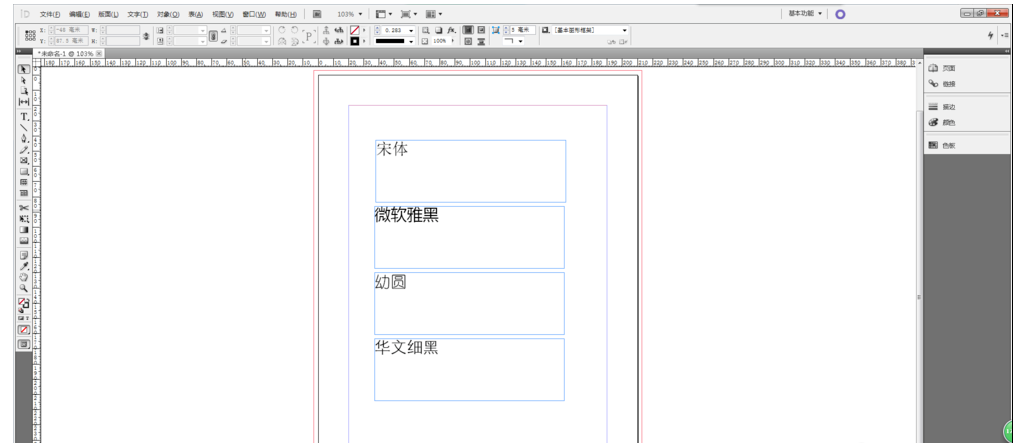Click the fill and stroke color swatch in toolbox
This screenshot has width=1029, height=443.
(24, 303)
